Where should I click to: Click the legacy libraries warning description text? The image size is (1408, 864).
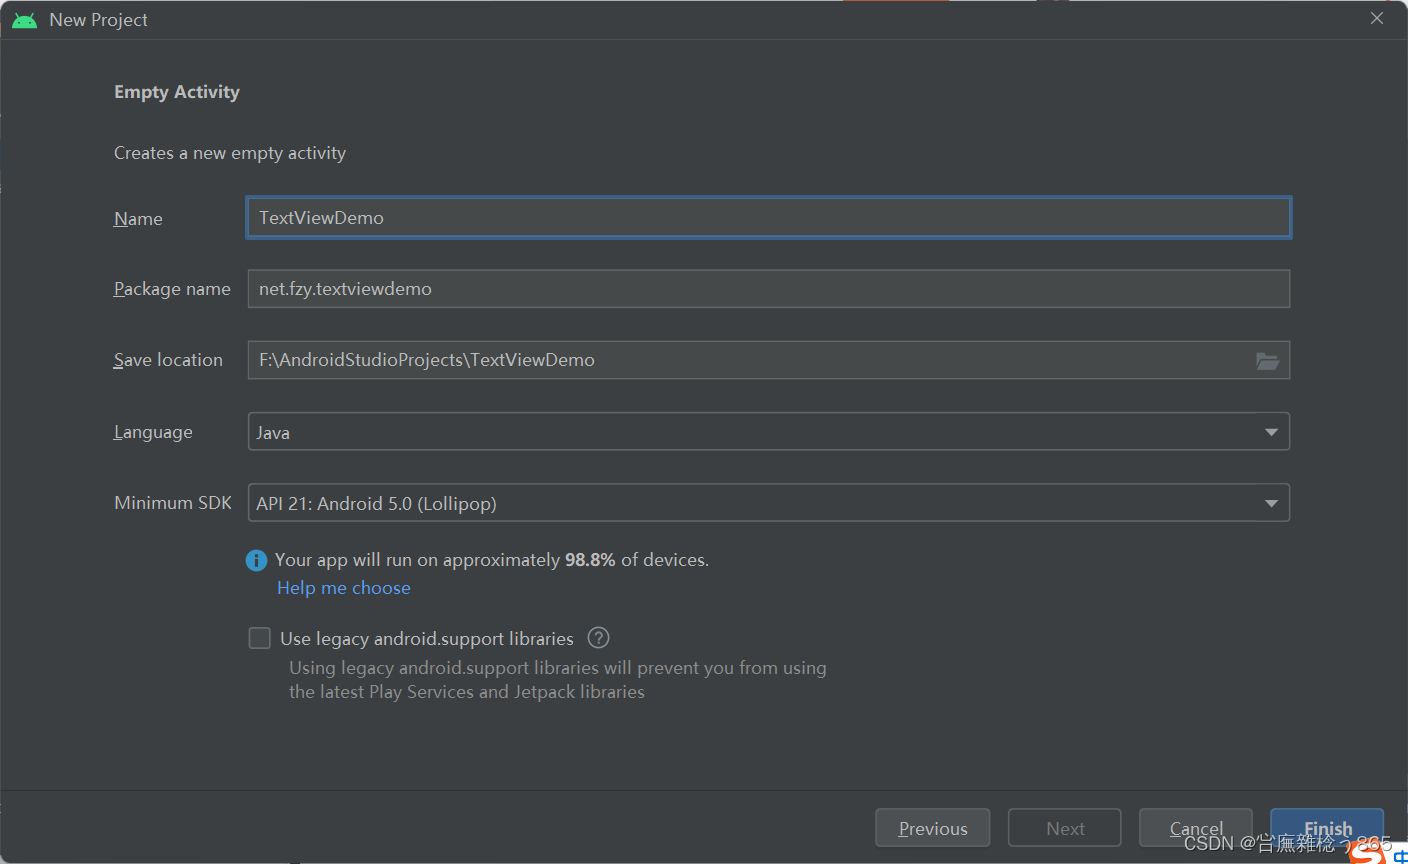(558, 680)
